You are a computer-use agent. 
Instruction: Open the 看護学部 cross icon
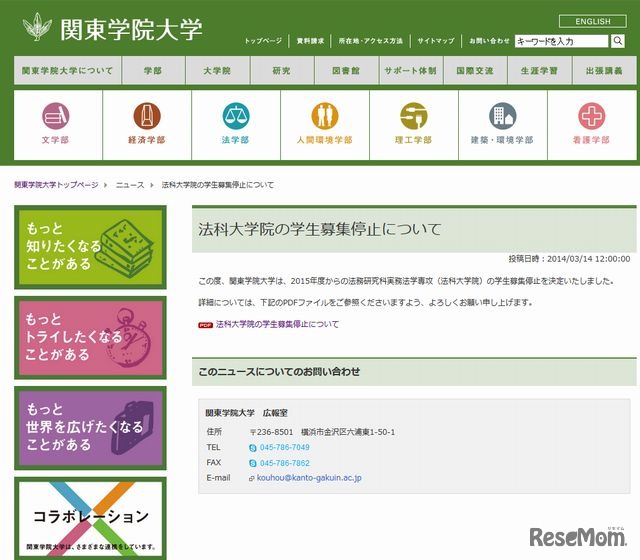(591, 116)
